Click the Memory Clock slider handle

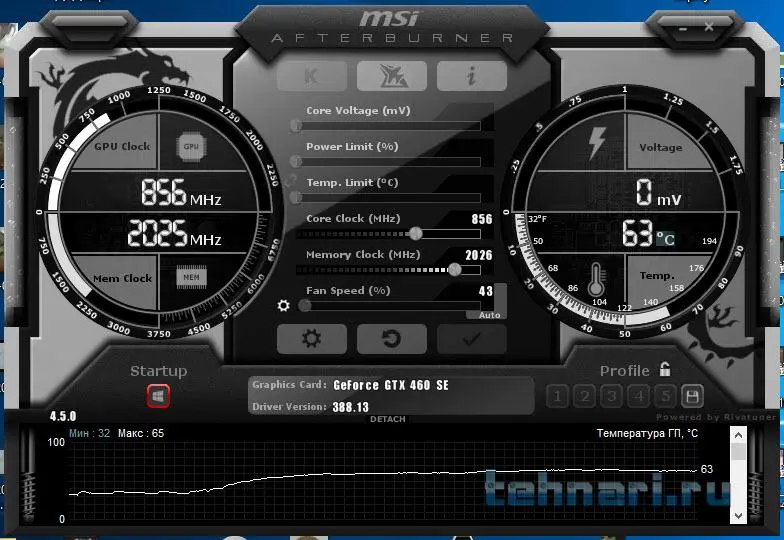tap(454, 270)
